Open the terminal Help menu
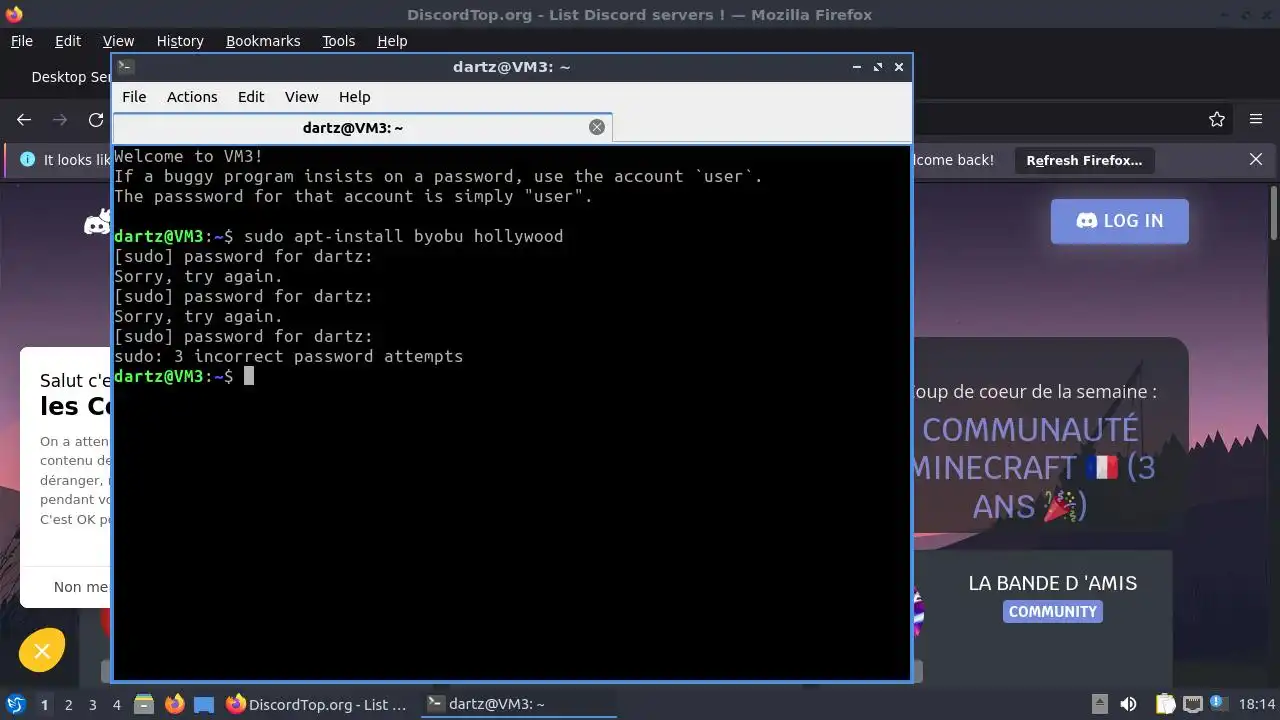The height and width of the screenshot is (720, 1280). 354,97
